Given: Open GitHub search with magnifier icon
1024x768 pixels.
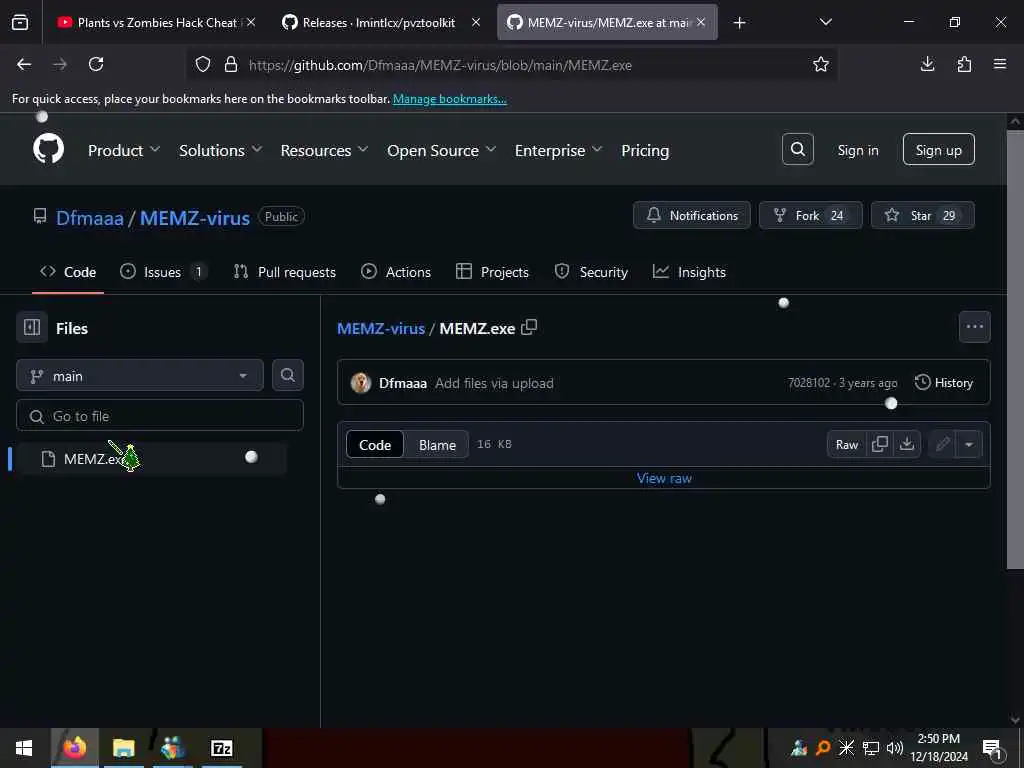Looking at the screenshot, I should 797,150.
